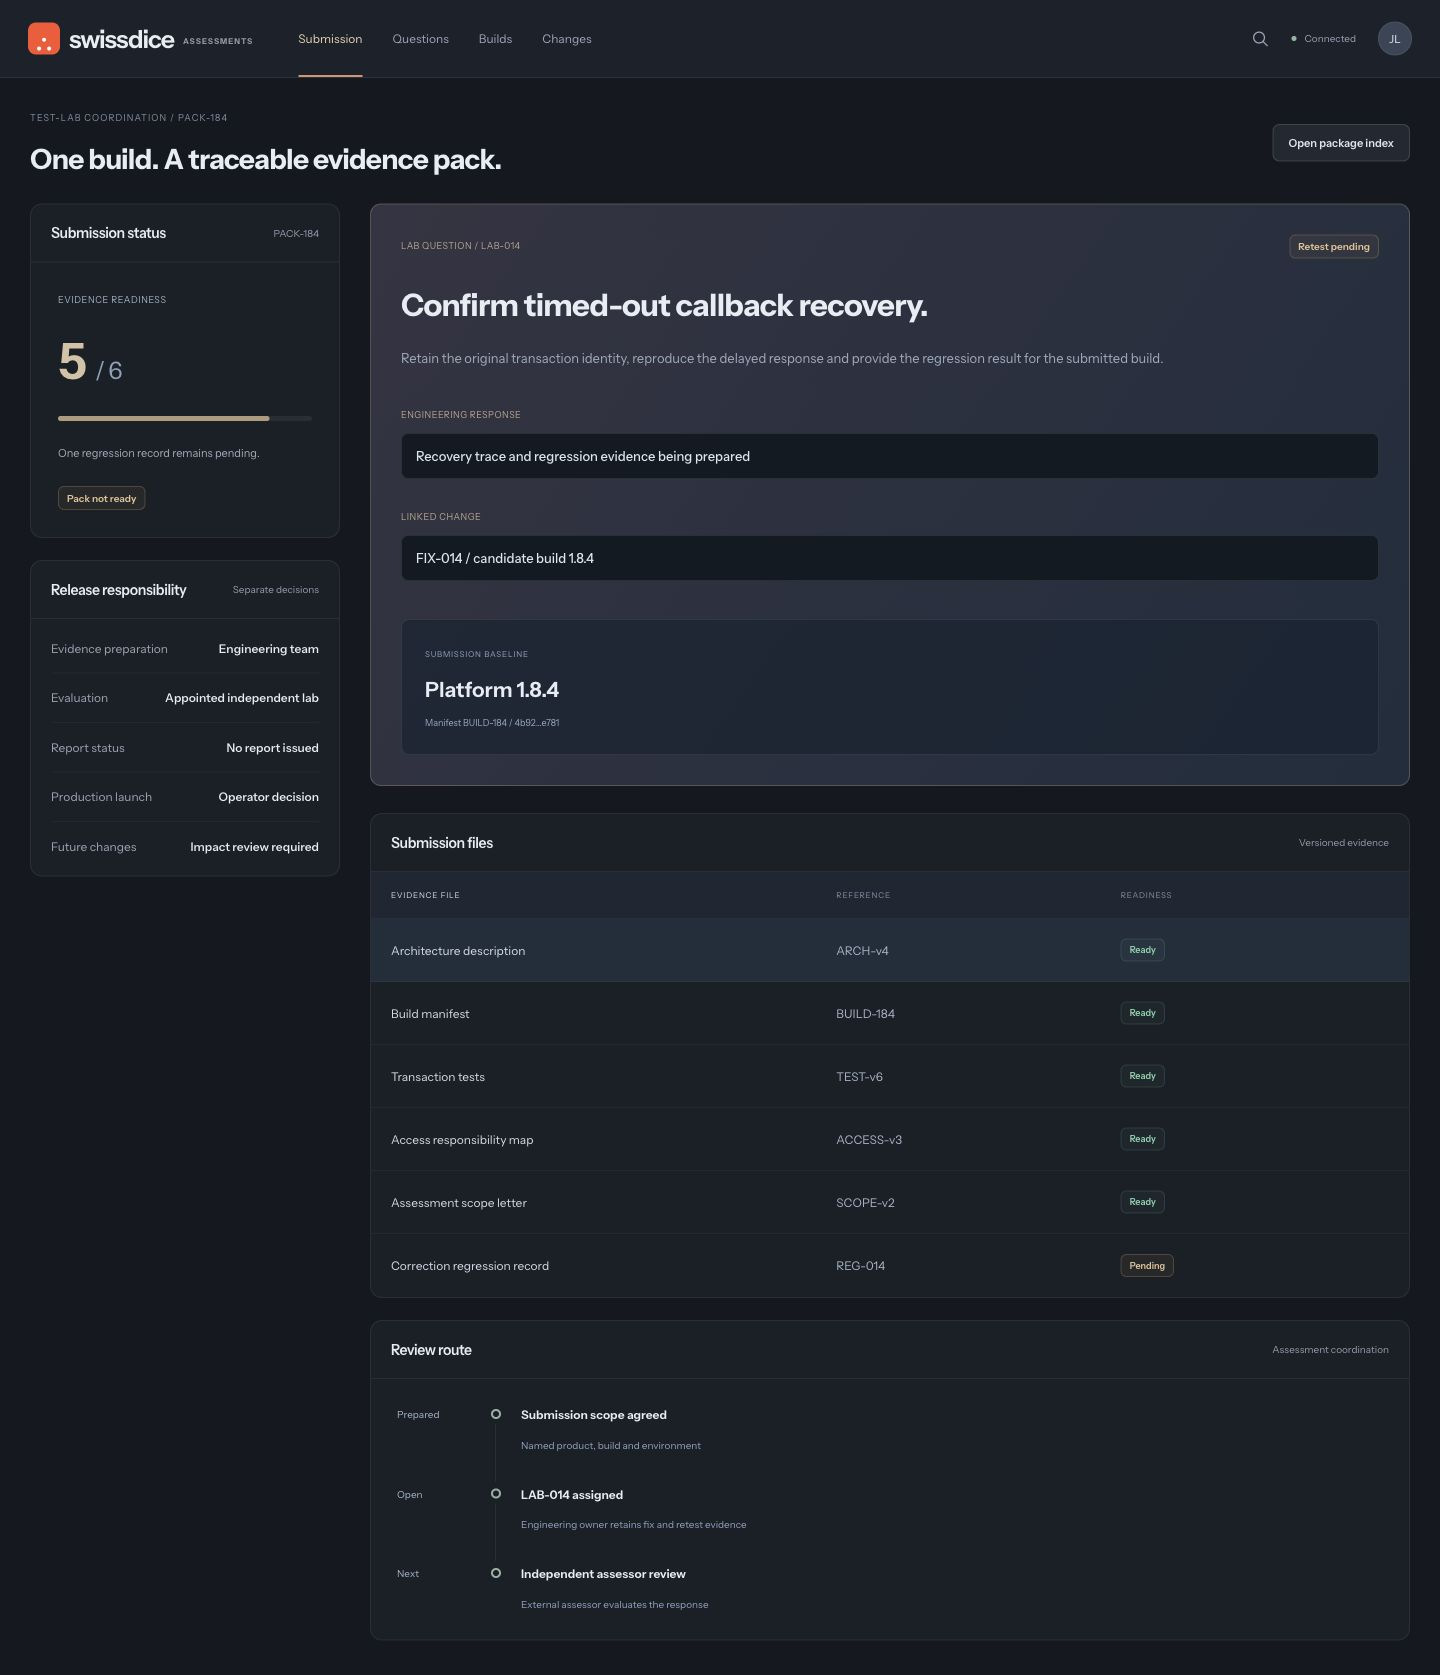The height and width of the screenshot is (1675, 1440).
Task: Click the Manifest BUILD-184 hash text
Action: coord(492,722)
